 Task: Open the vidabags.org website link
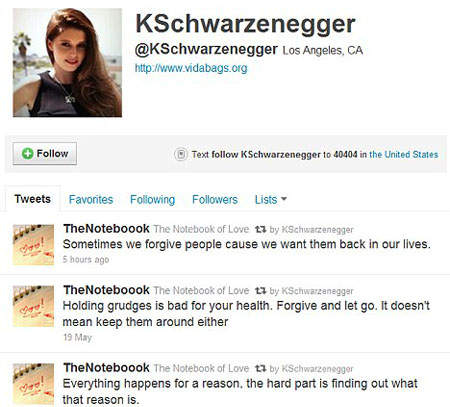click(x=191, y=68)
